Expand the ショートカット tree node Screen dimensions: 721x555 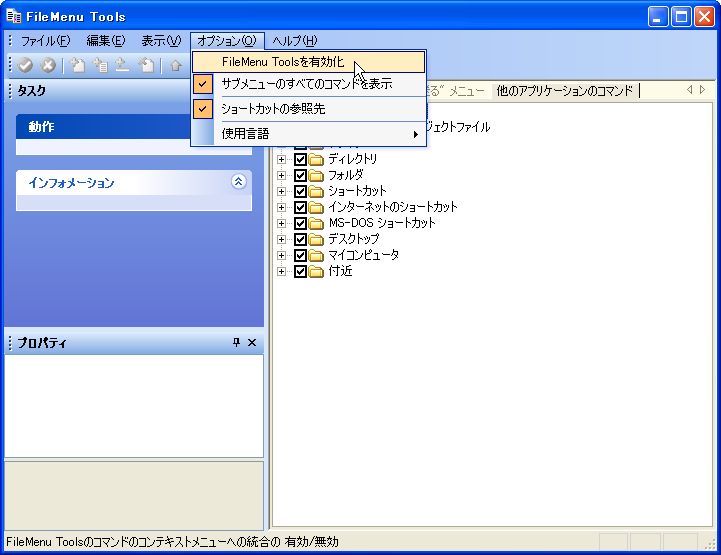tap(281, 192)
